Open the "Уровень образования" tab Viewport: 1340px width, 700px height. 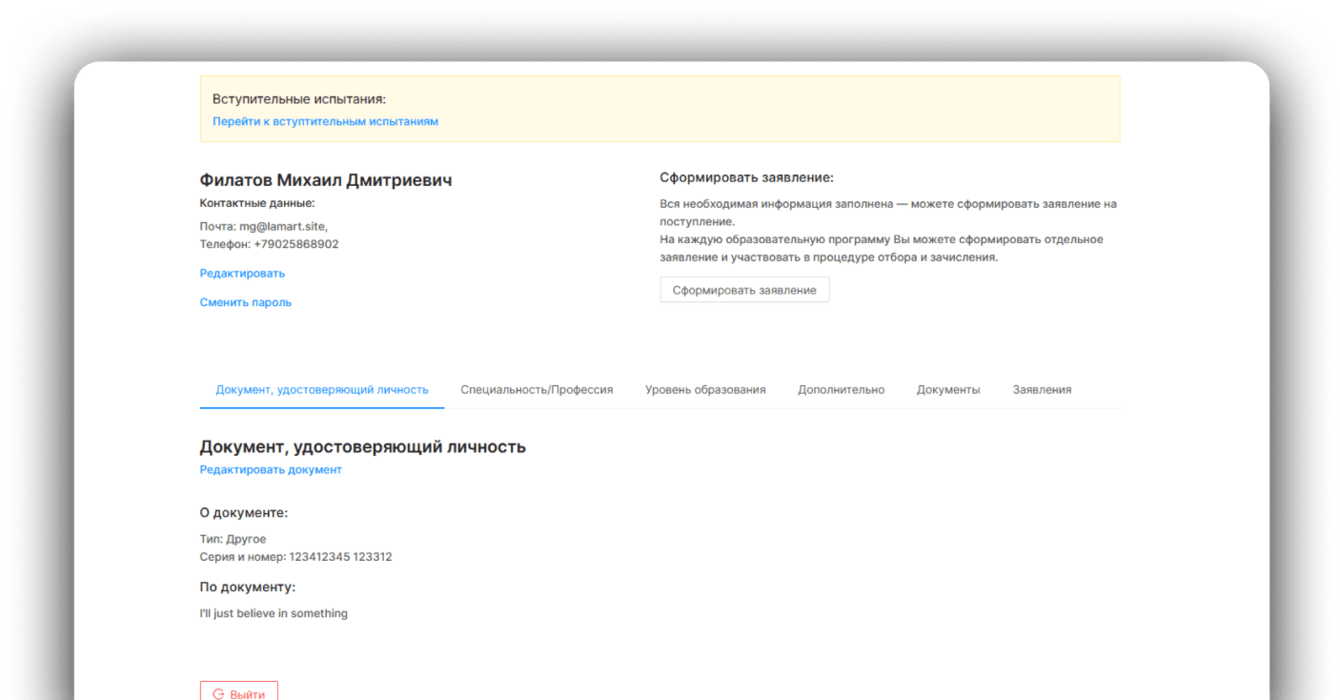[x=705, y=390]
